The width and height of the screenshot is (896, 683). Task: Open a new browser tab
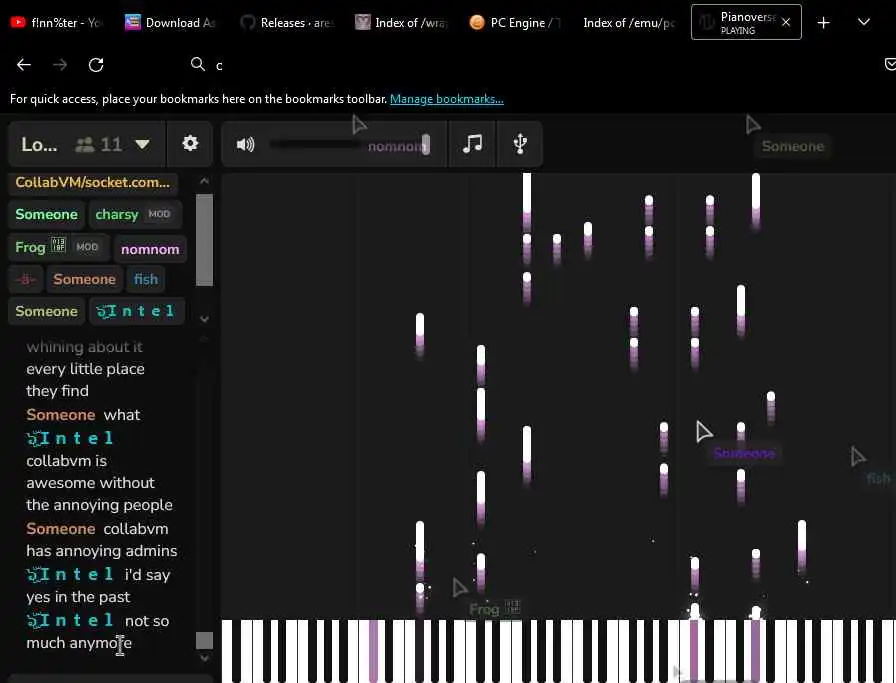(x=823, y=22)
